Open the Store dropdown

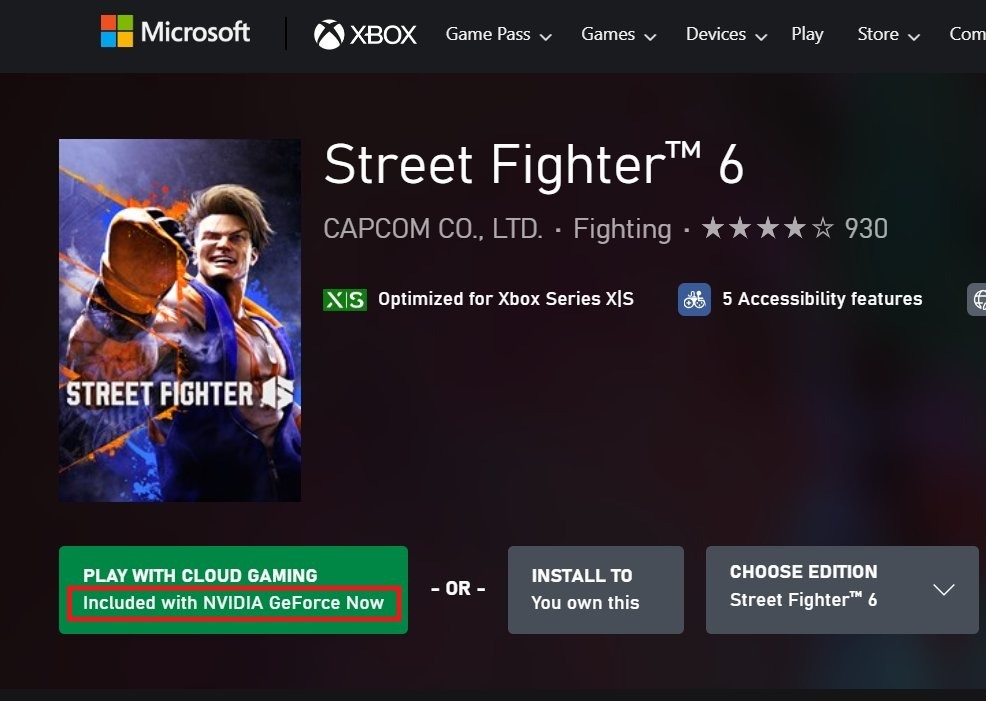pos(888,35)
